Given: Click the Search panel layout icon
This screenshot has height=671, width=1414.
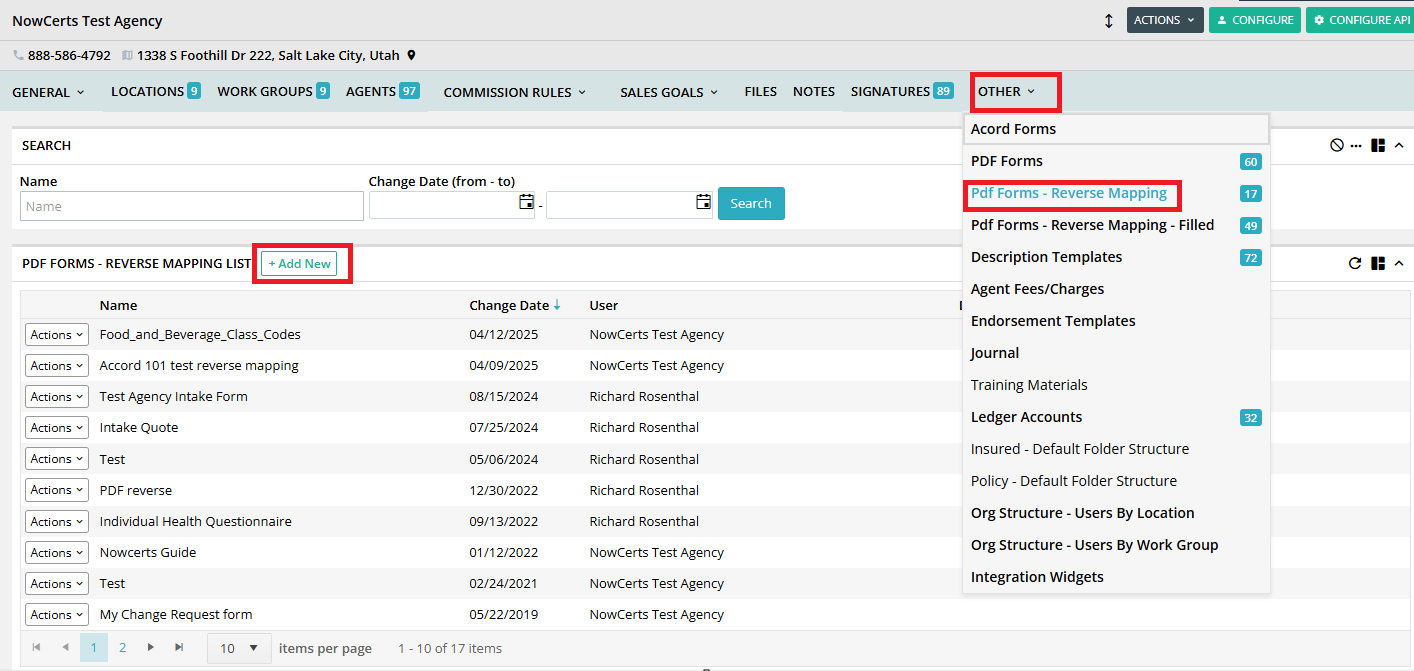Looking at the screenshot, I should point(1378,145).
